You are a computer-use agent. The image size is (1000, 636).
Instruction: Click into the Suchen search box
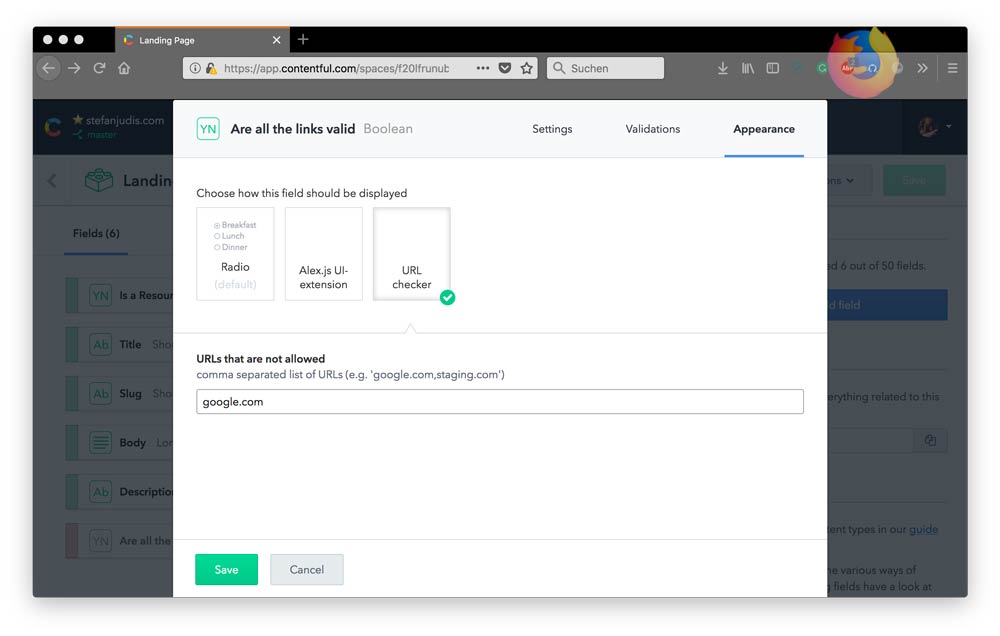coord(605,68)
